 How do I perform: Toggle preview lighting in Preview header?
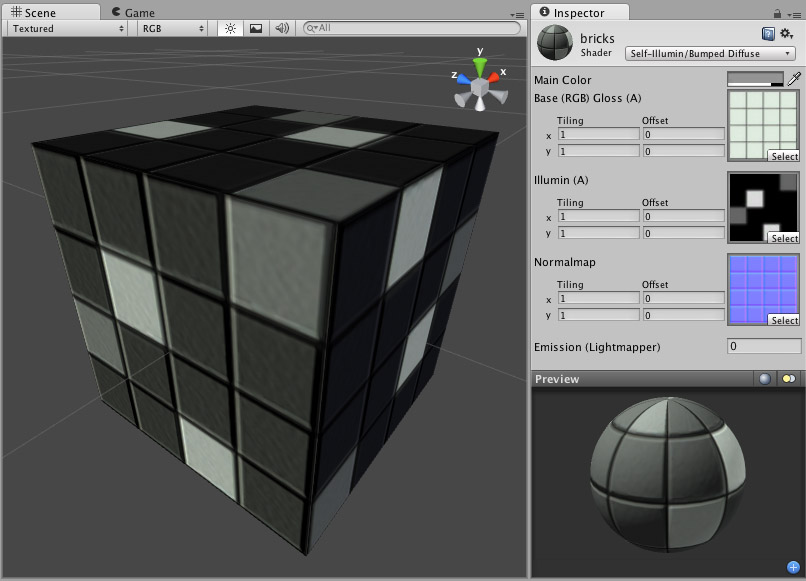pyautogui.click(x=789, y=379)
